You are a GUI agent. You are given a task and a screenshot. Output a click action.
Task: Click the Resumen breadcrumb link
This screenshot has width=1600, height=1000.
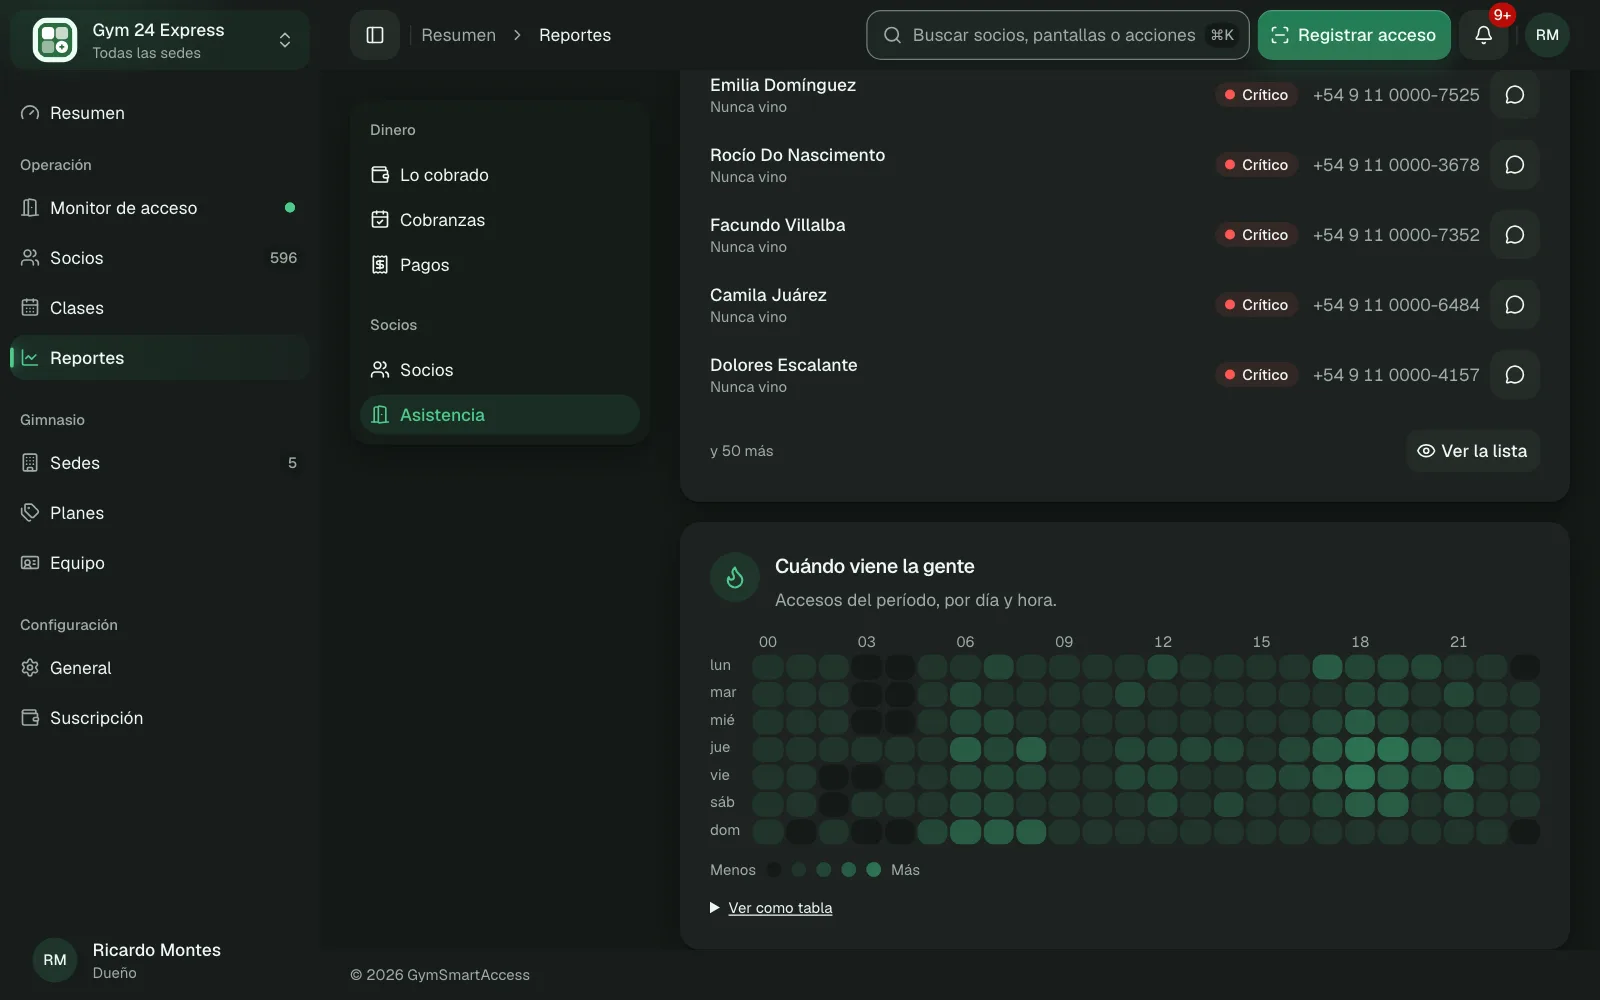458,35
